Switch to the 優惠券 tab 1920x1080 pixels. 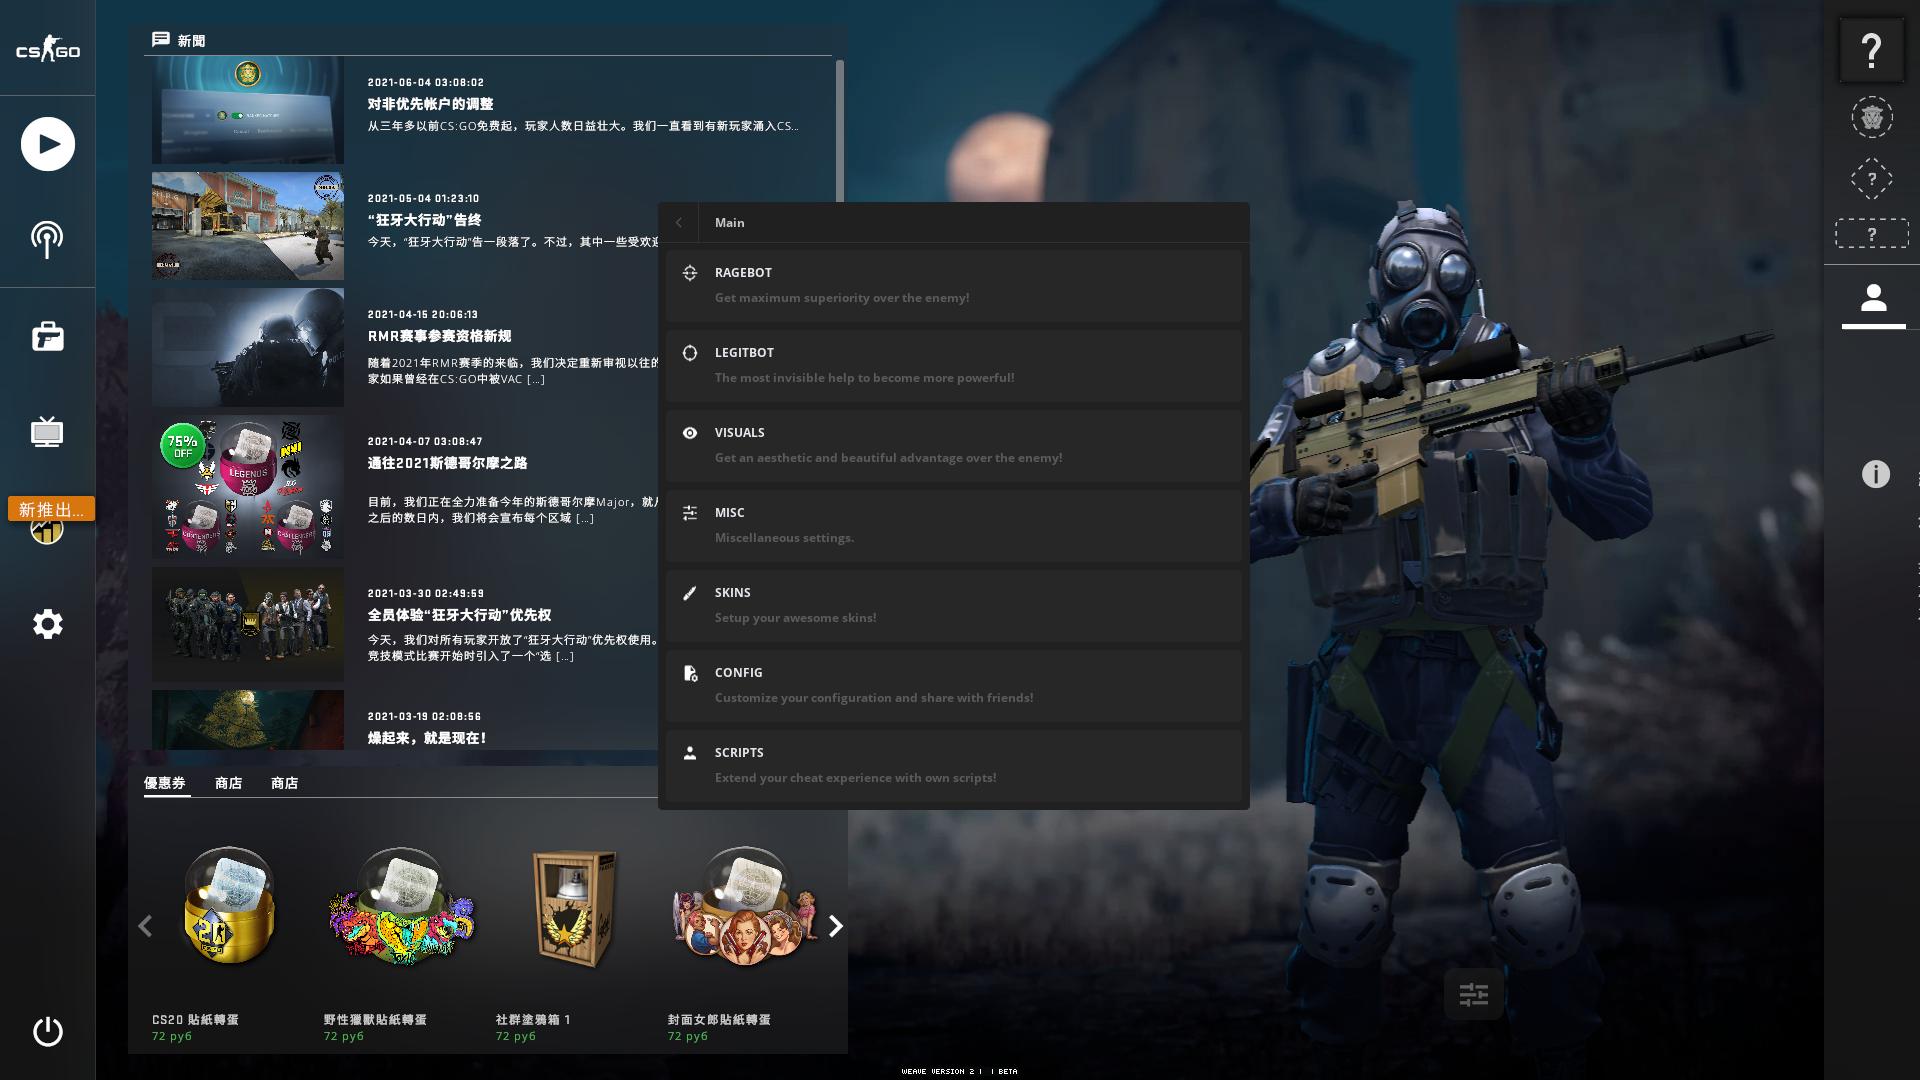point(165,783)
